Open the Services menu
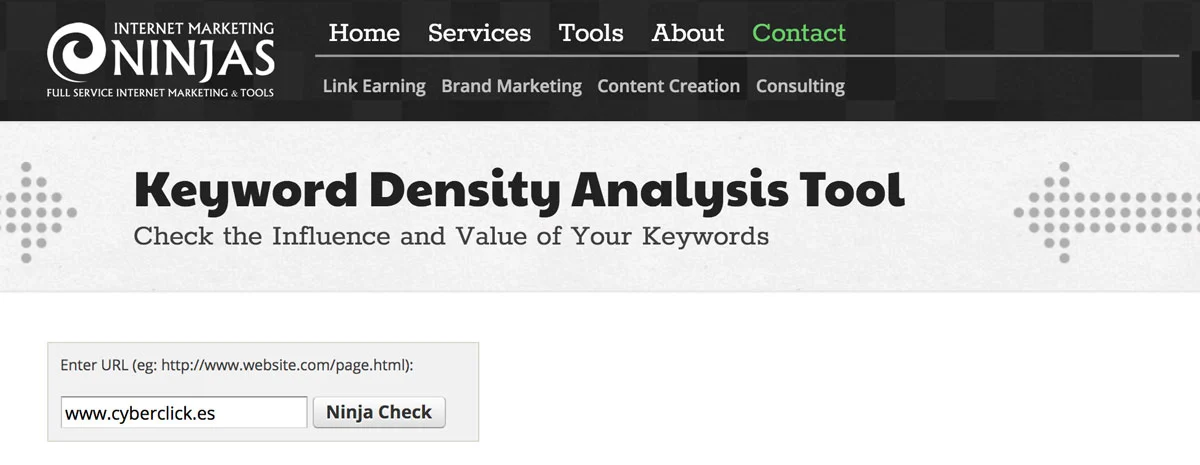Image resolution: width=1200 pixels, height=465 pixels. pyautogui.click(x=479, y=33)
